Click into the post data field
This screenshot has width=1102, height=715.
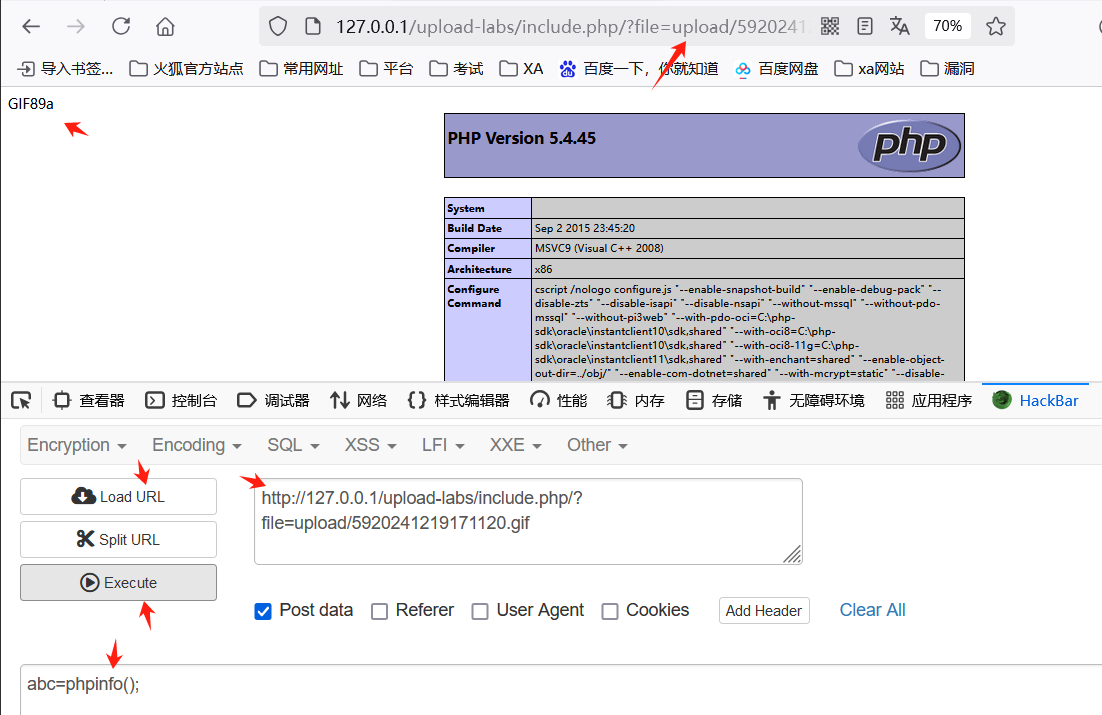pos(561,690)
